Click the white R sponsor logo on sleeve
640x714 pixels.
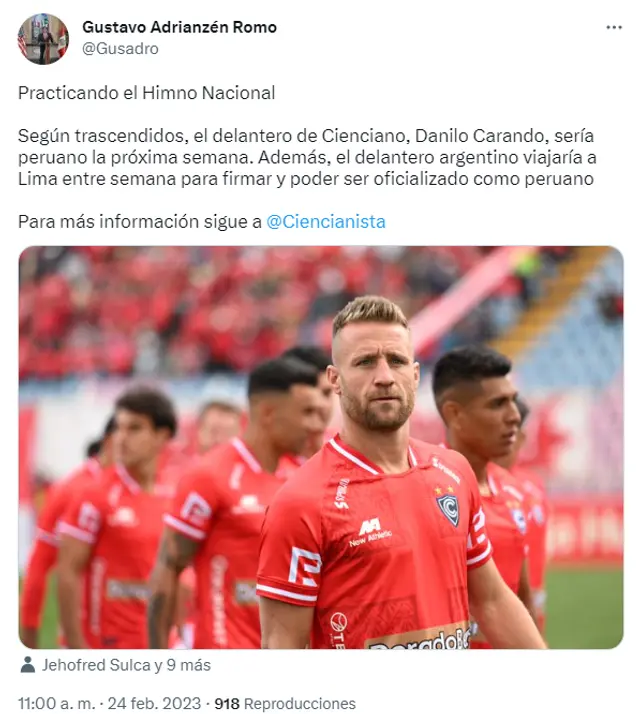click(x=304, y=566)
